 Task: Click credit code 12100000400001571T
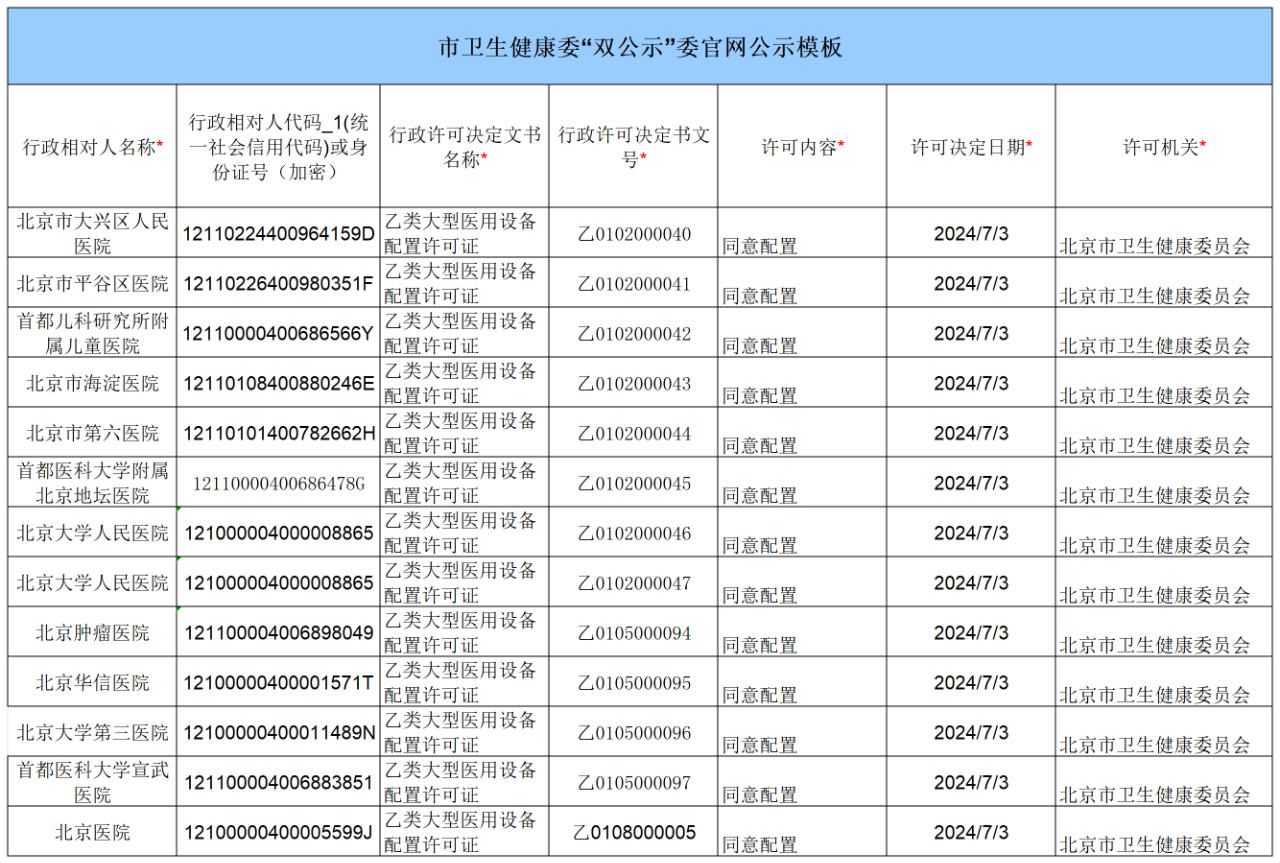point(278,683)
